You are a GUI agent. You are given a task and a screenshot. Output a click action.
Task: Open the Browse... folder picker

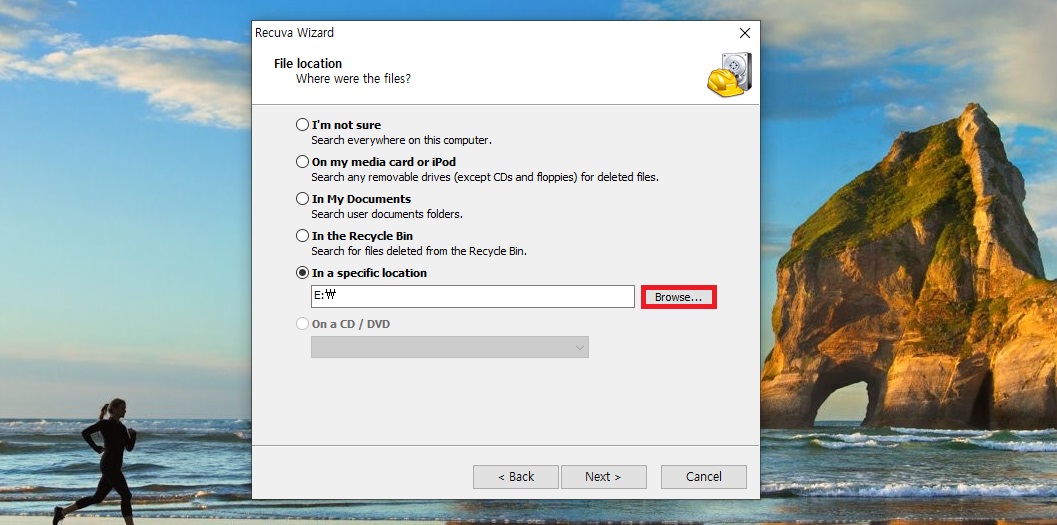[x=678, y=297]
